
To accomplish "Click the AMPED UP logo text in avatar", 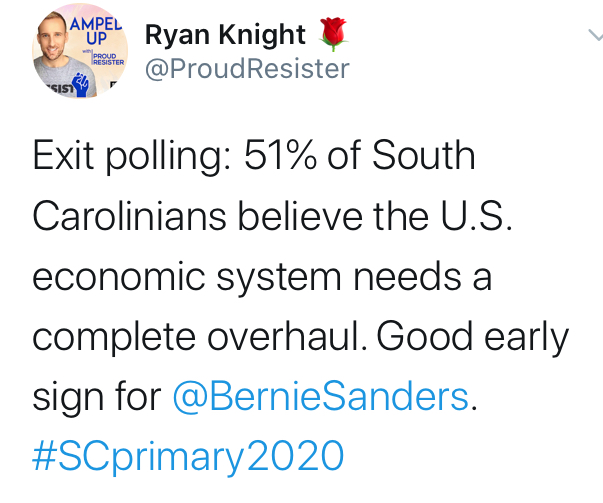I will (x=95, y=32).
